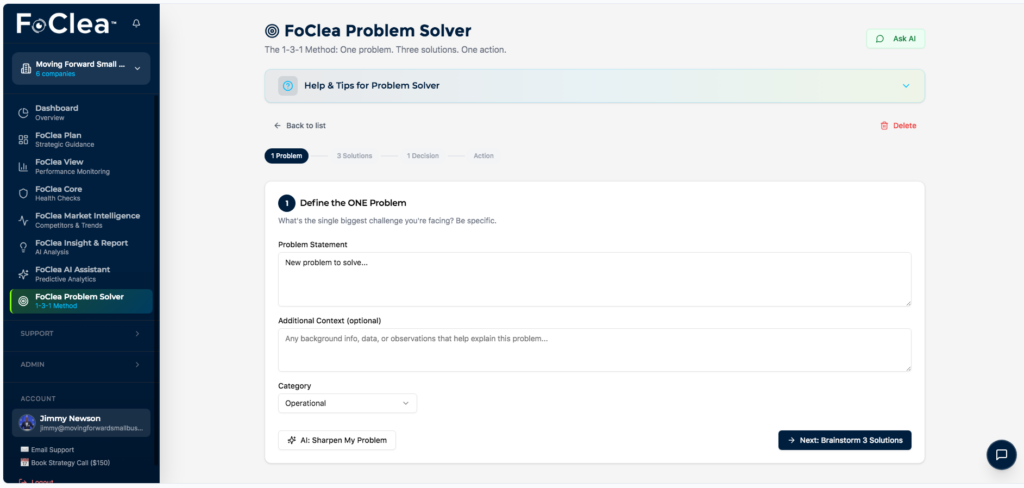Screen dimensions: 1024x488
Task: Click the Insight & Report lightbulb icon
Action: point(23,247)
